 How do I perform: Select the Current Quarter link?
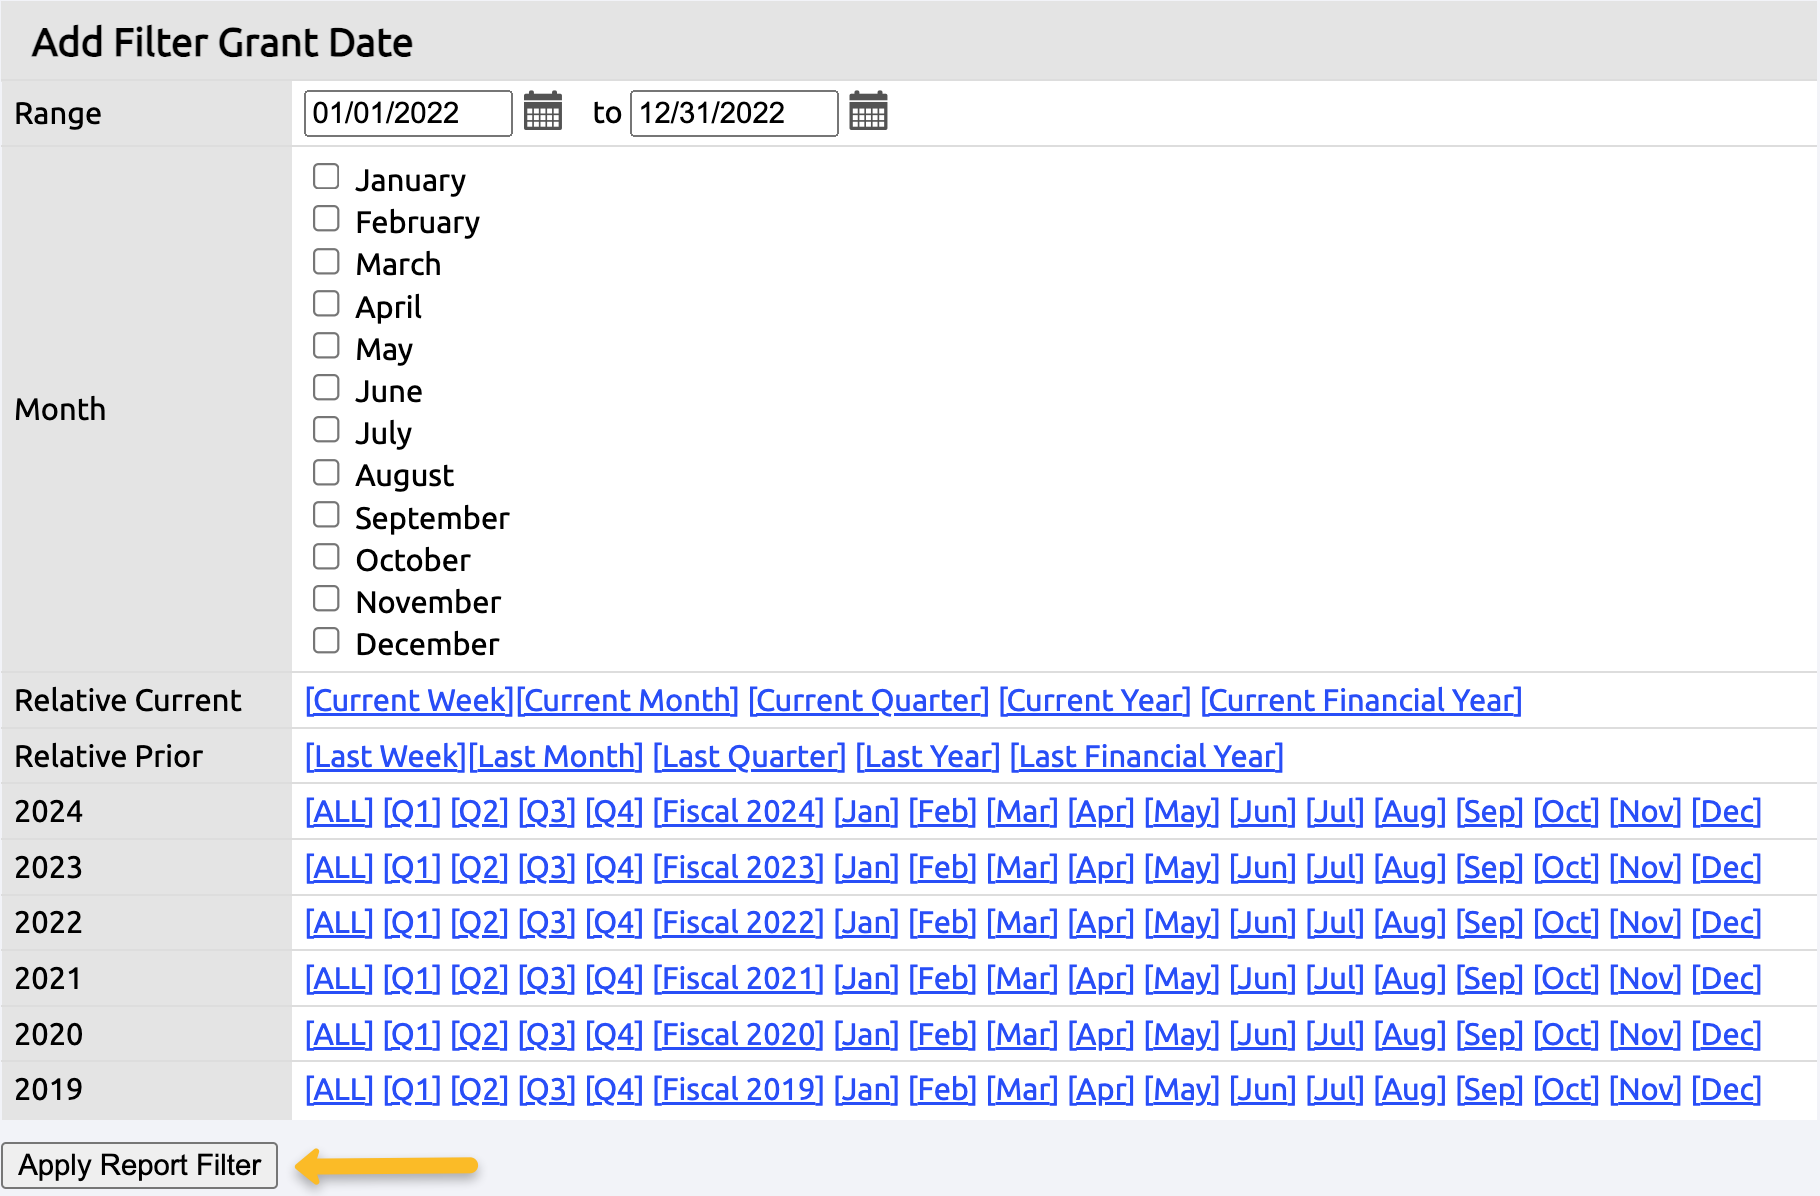pos(869,700)
